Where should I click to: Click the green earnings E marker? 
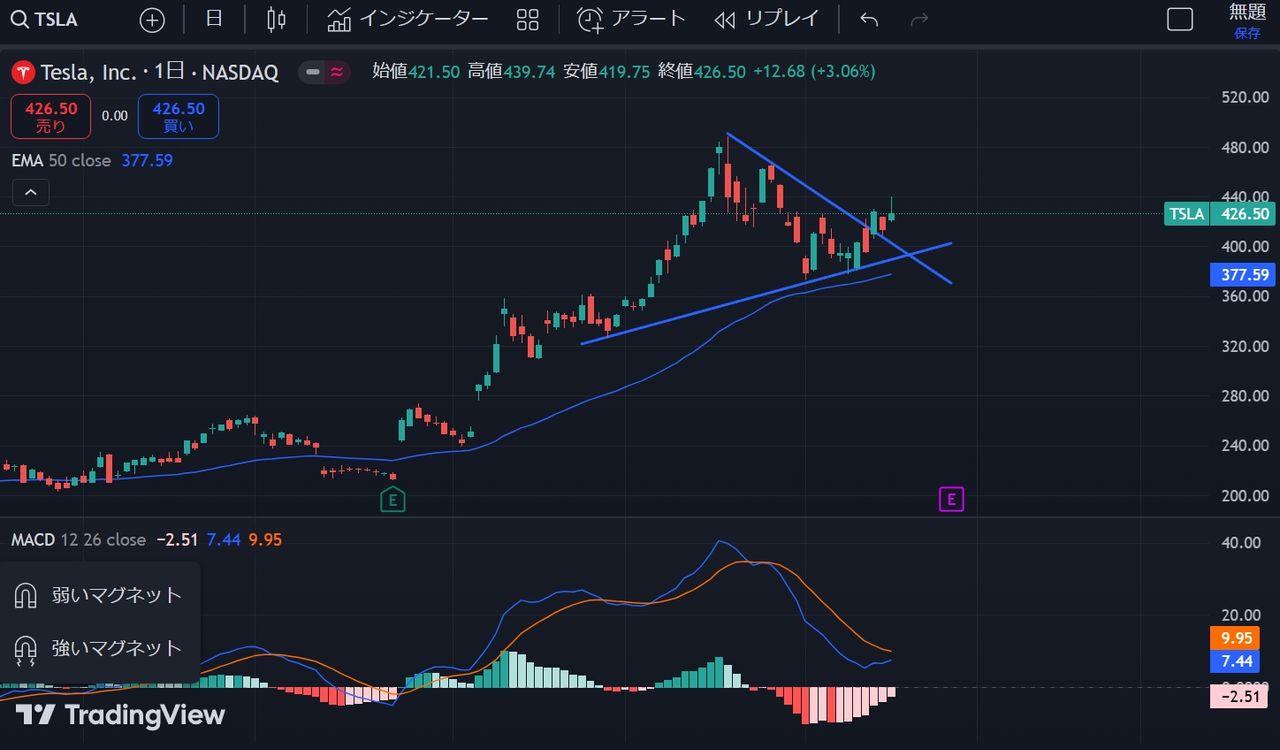(393, 499)
